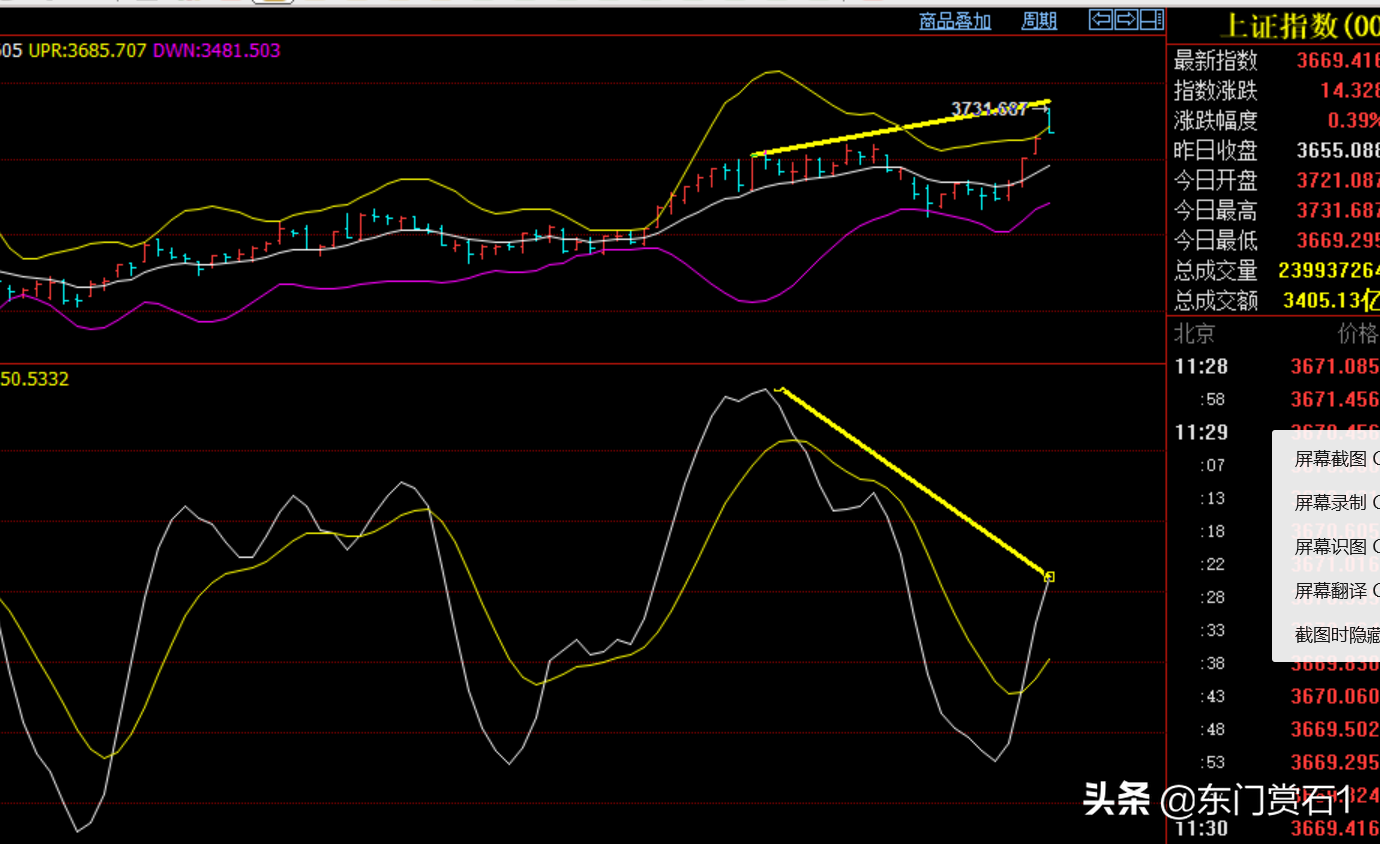This screenshot has height=844, width=1380.
Task: Click the 今日最高 label
Action: point(1215,210)
